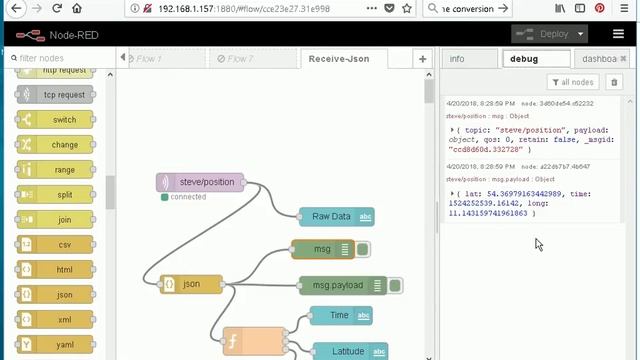This screenshot has height=360, width=640.
Task: Click node id 3d60de54.d52232 link
Action: 558,104
